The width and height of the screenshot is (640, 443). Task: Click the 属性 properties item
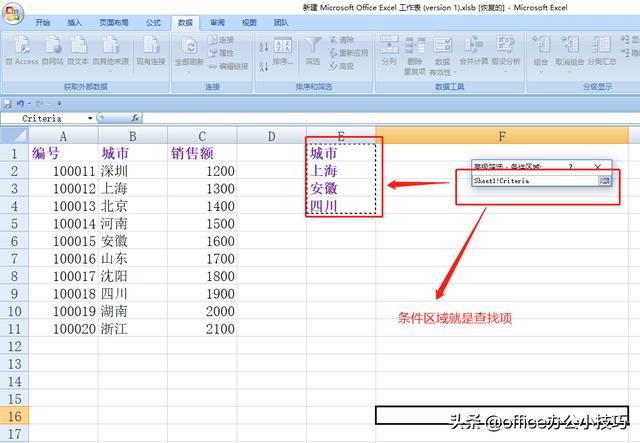[x=221, y=53]
